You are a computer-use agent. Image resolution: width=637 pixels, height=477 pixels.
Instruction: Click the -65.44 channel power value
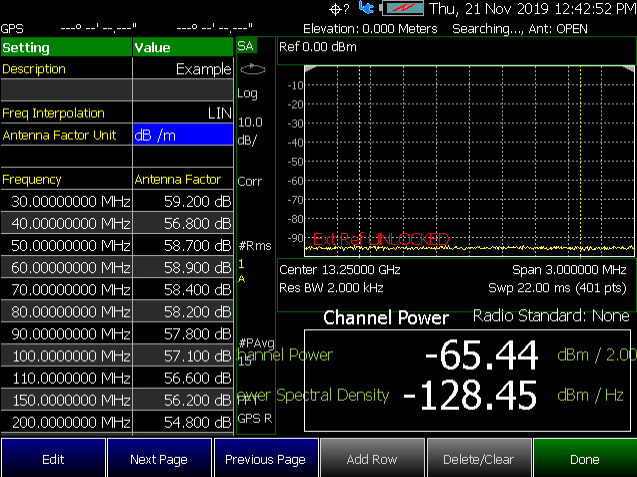coord(481,355)
